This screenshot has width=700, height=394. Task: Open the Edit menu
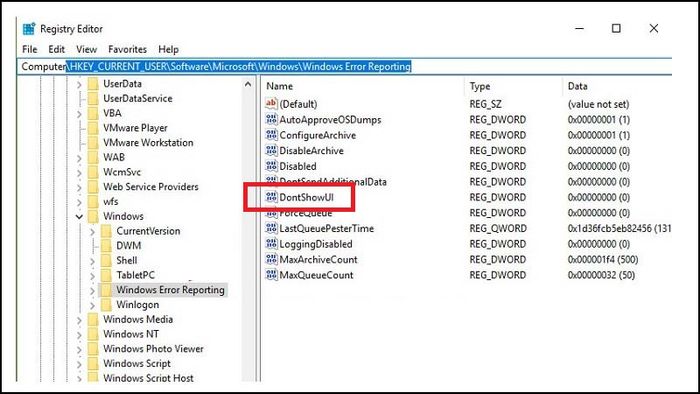click(x=57, y=49)
